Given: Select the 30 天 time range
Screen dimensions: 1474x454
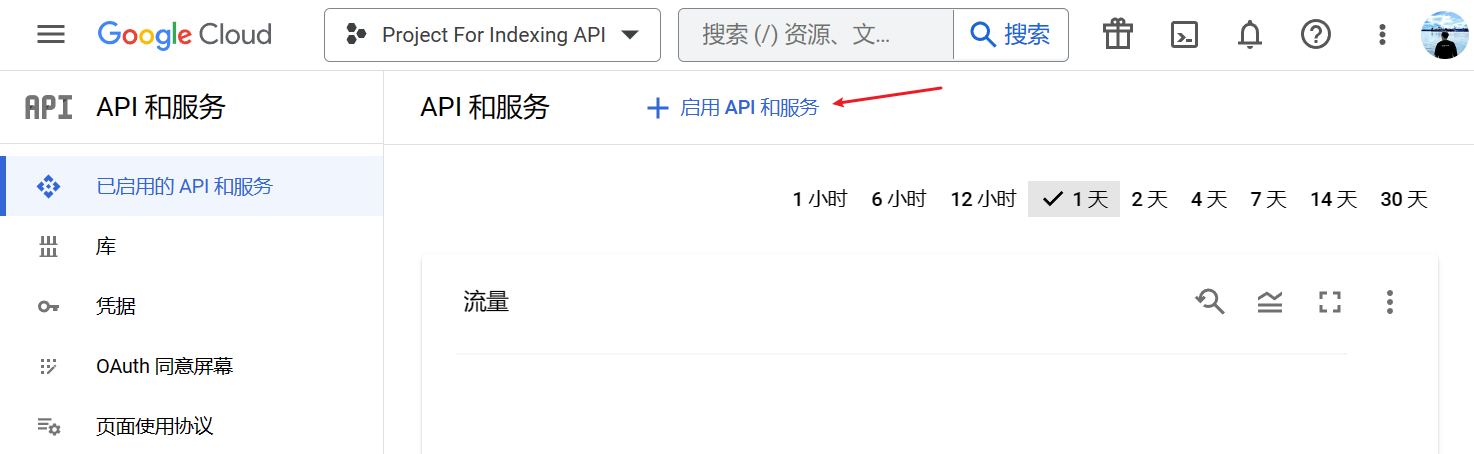Looking at the screenshot, I should 1404,199.
